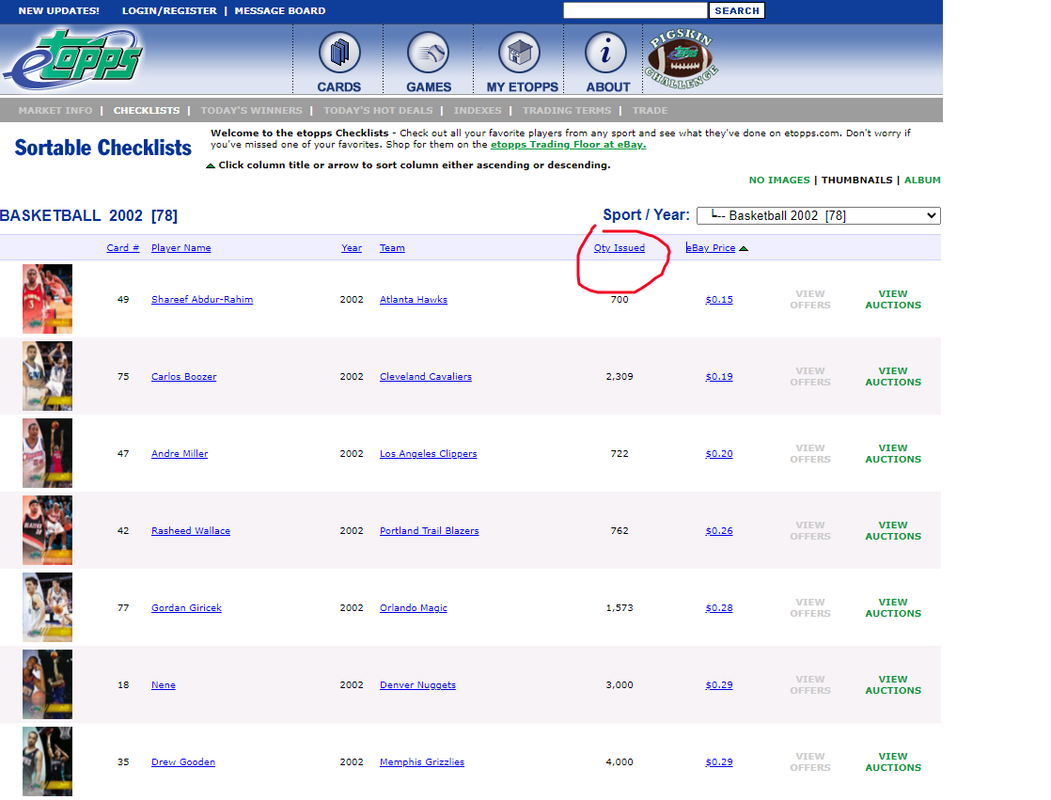Select CHECKLISTS menu item
The height and width of the screenshot is (800, 1051).
(x=147, y=111)
